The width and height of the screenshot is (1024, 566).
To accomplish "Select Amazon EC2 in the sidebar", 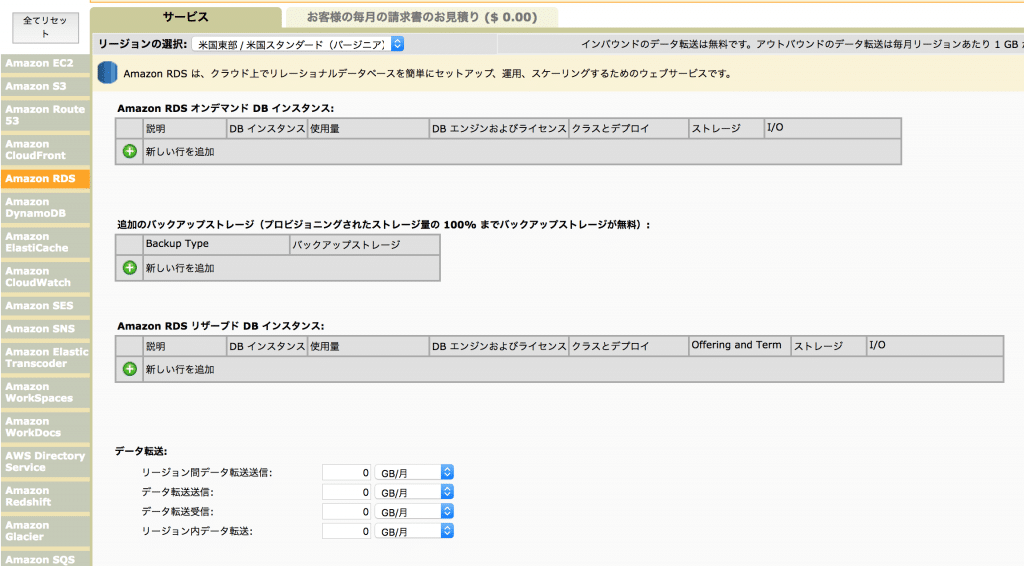I will click(x=45, y=63).
